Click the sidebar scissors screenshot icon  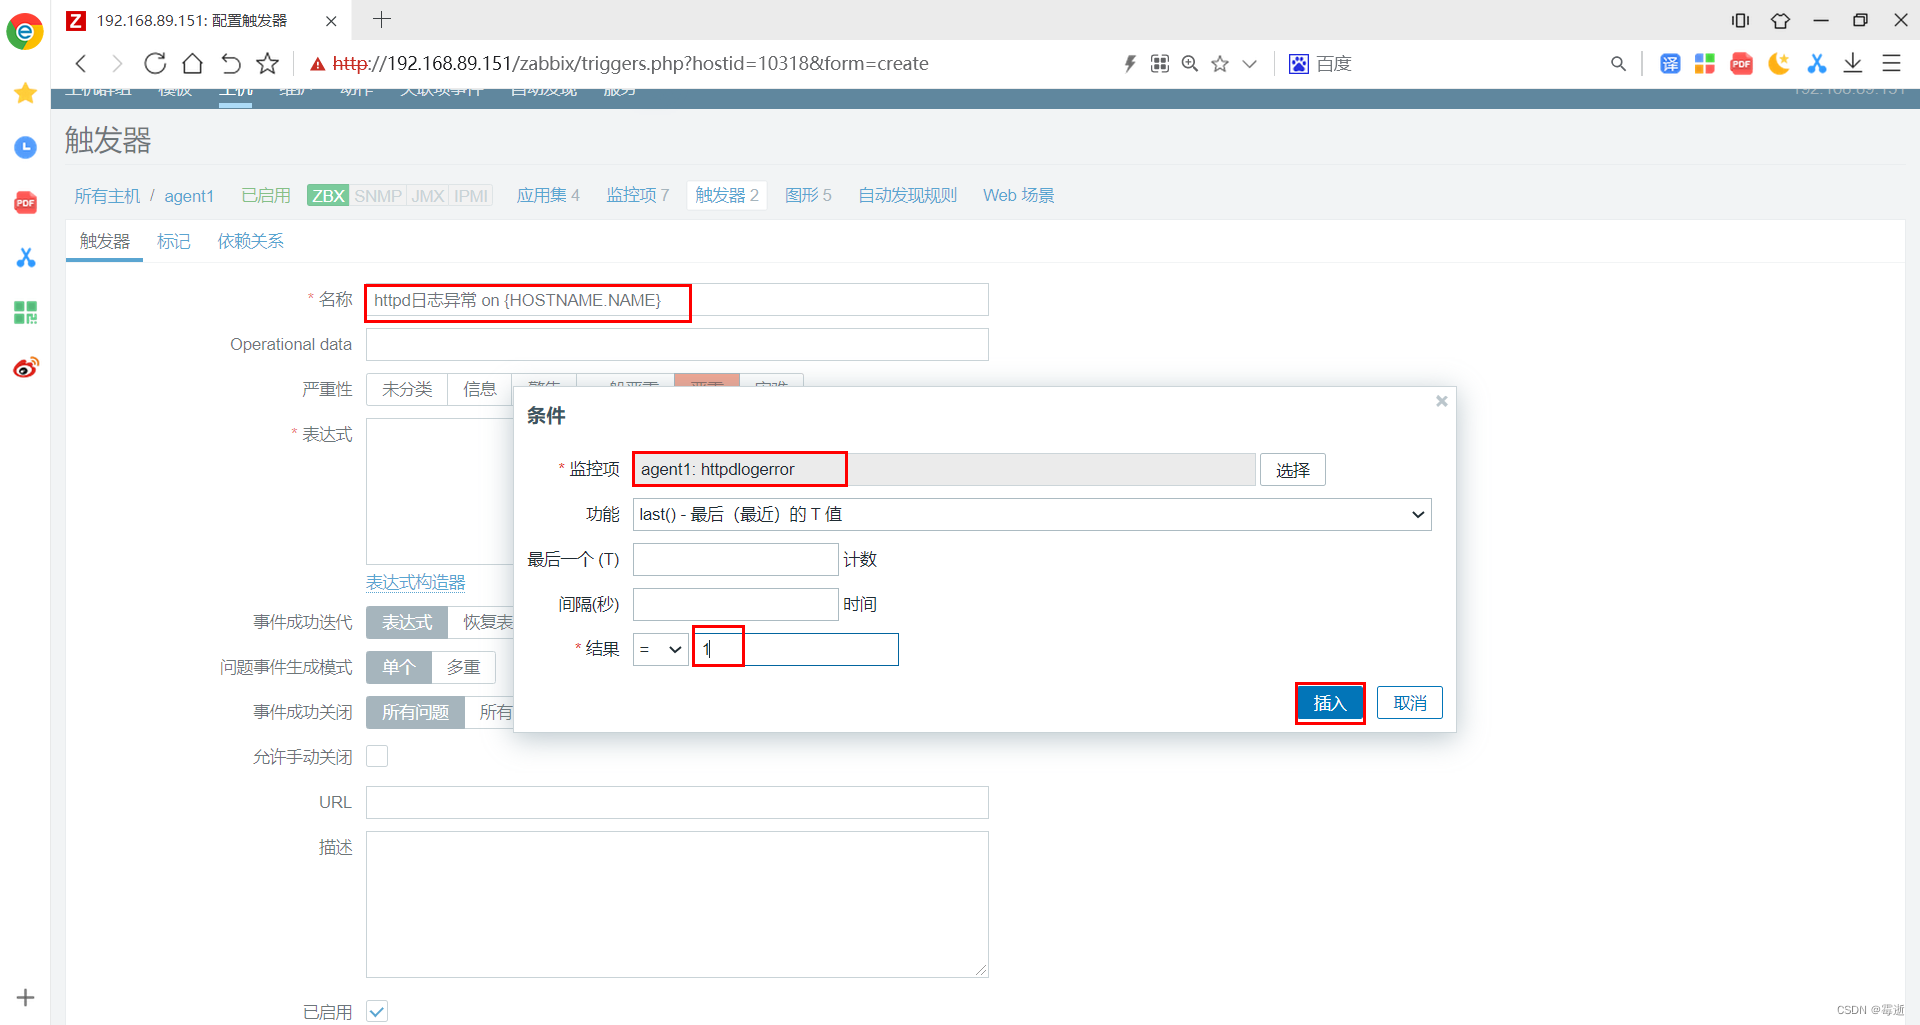click(26, 258)
